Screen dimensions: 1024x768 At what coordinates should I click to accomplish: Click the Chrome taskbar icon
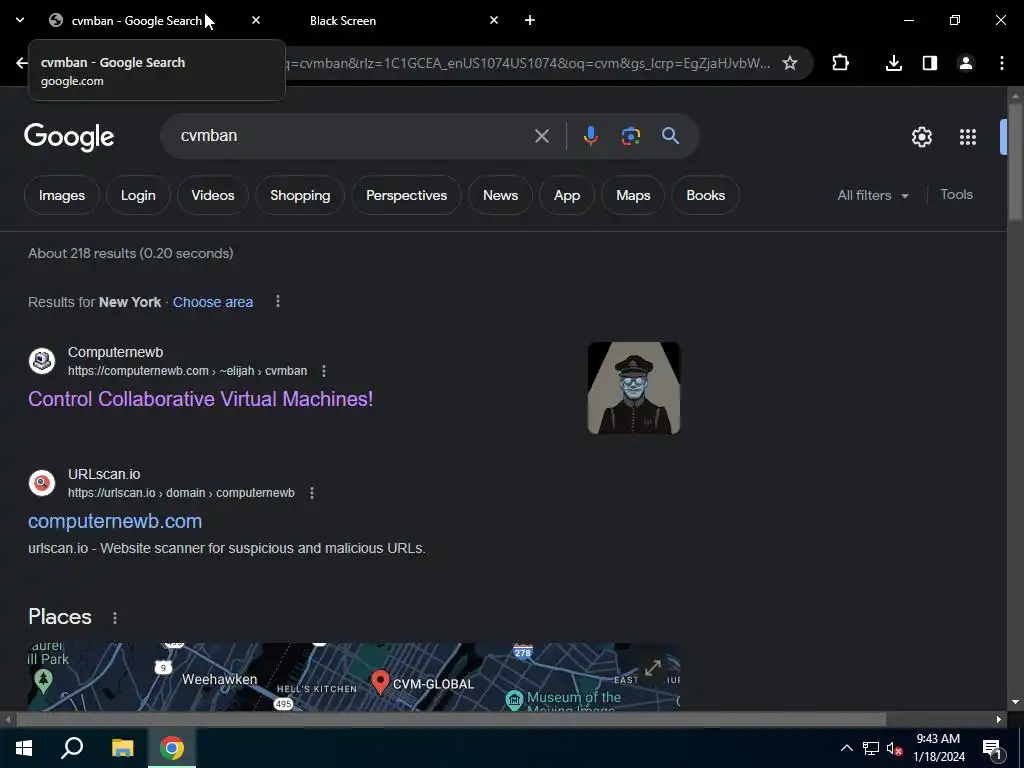point(172,748)
